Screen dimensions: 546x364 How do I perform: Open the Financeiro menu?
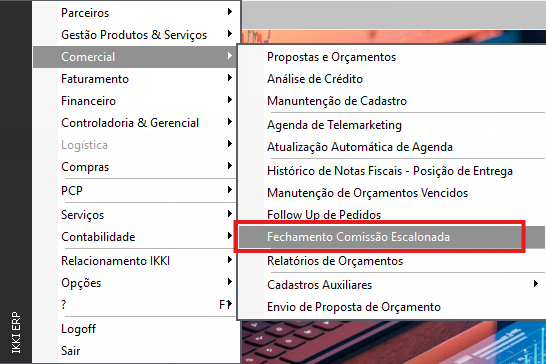(135, 101)
